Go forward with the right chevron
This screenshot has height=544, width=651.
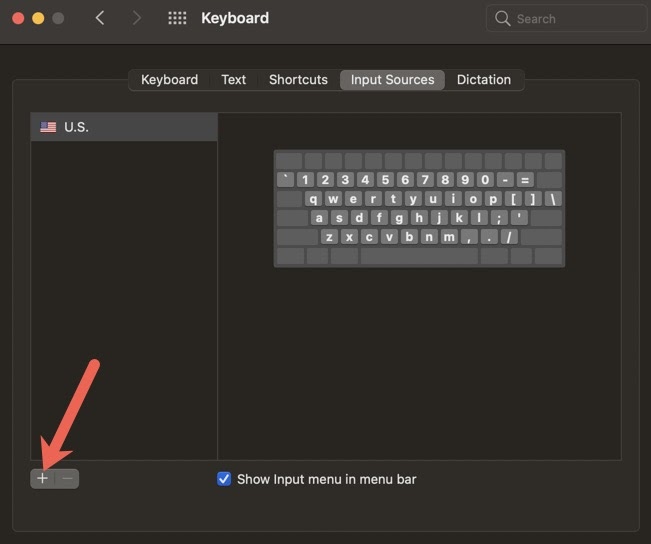pos(137,18)
